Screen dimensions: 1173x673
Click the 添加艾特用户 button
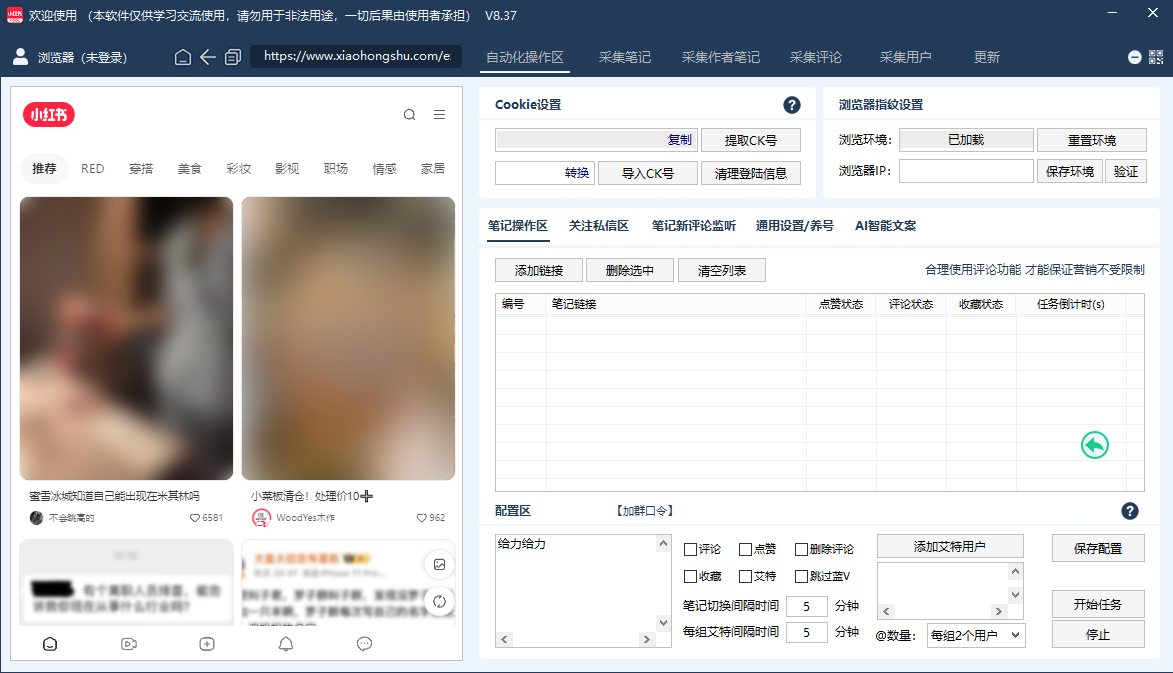pos(949,547)
